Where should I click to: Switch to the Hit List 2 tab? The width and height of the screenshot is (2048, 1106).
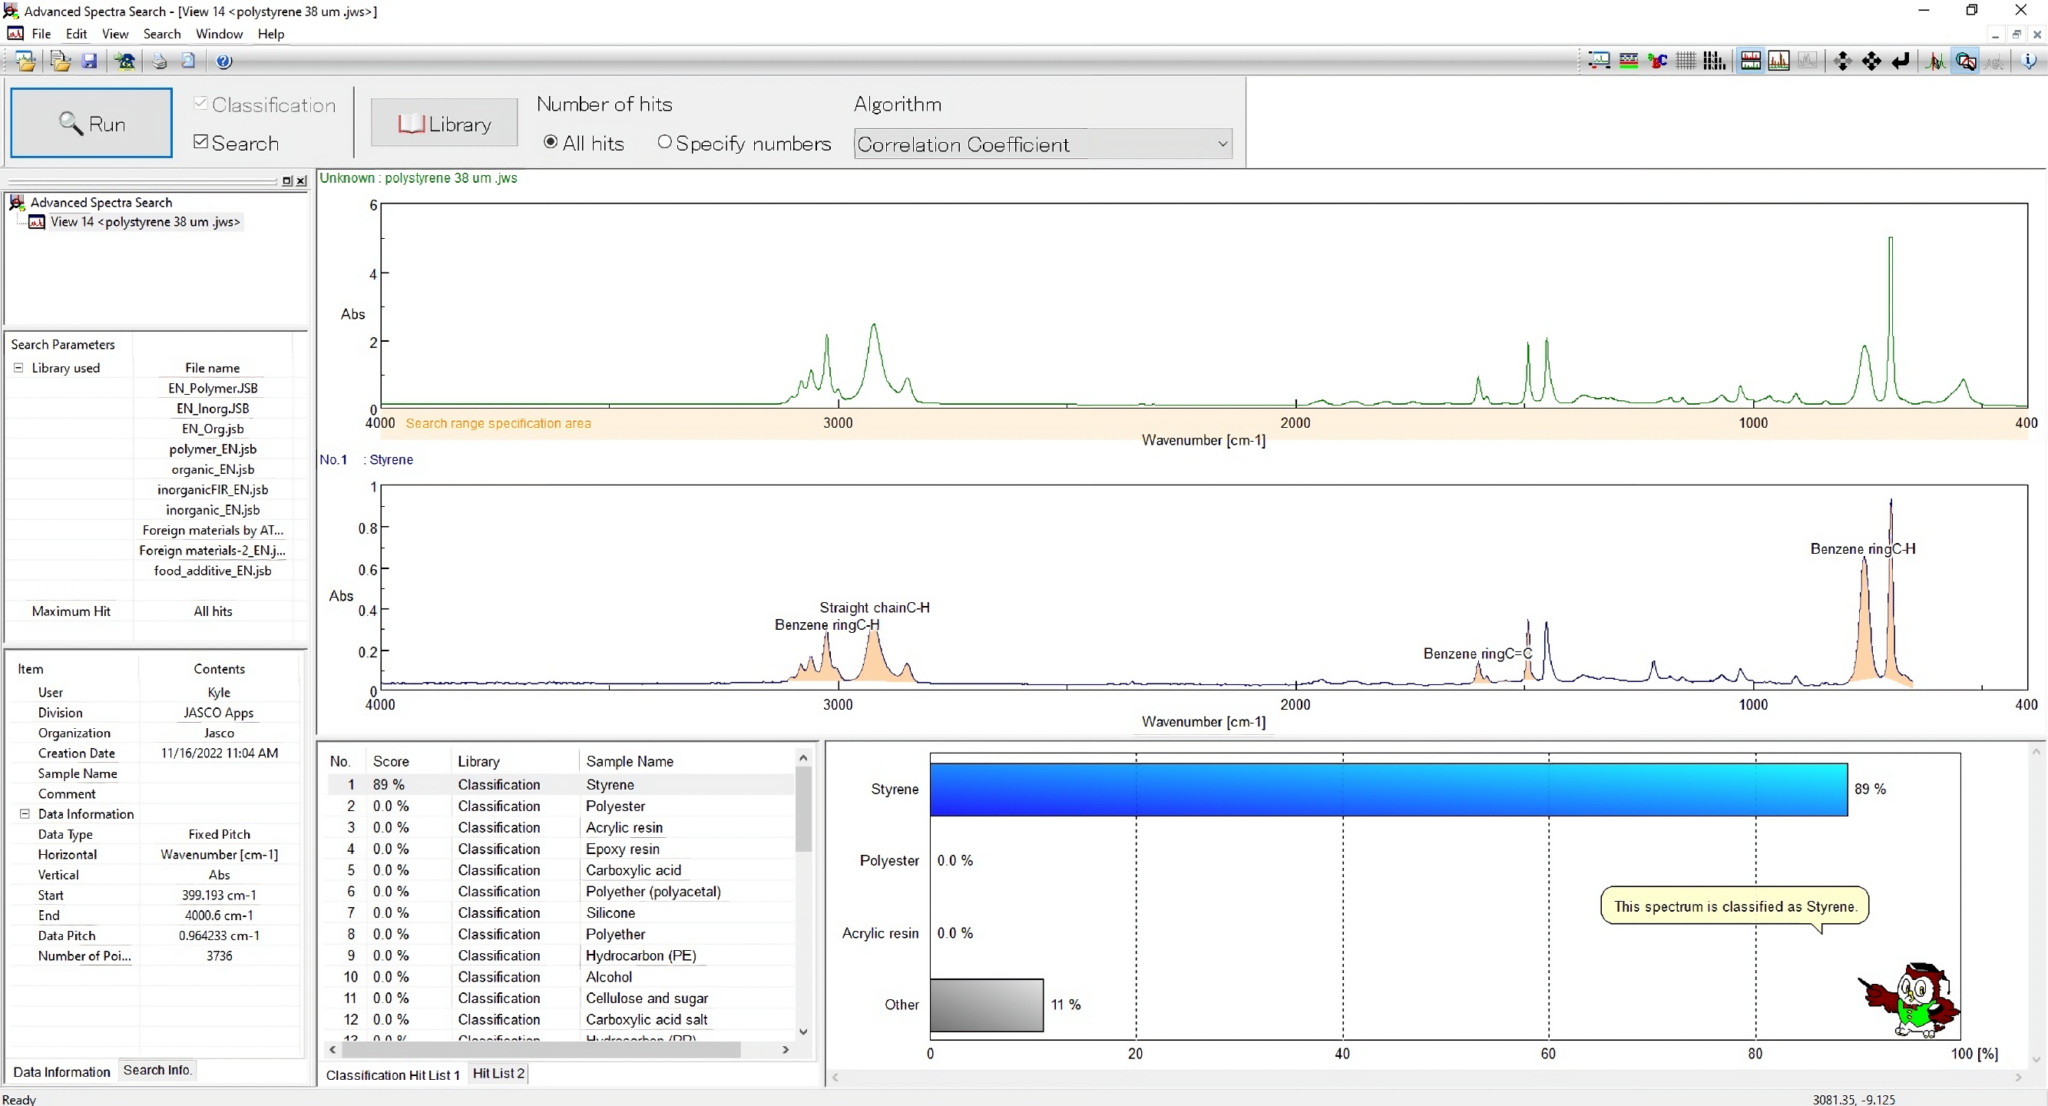tap(498, 1073)
